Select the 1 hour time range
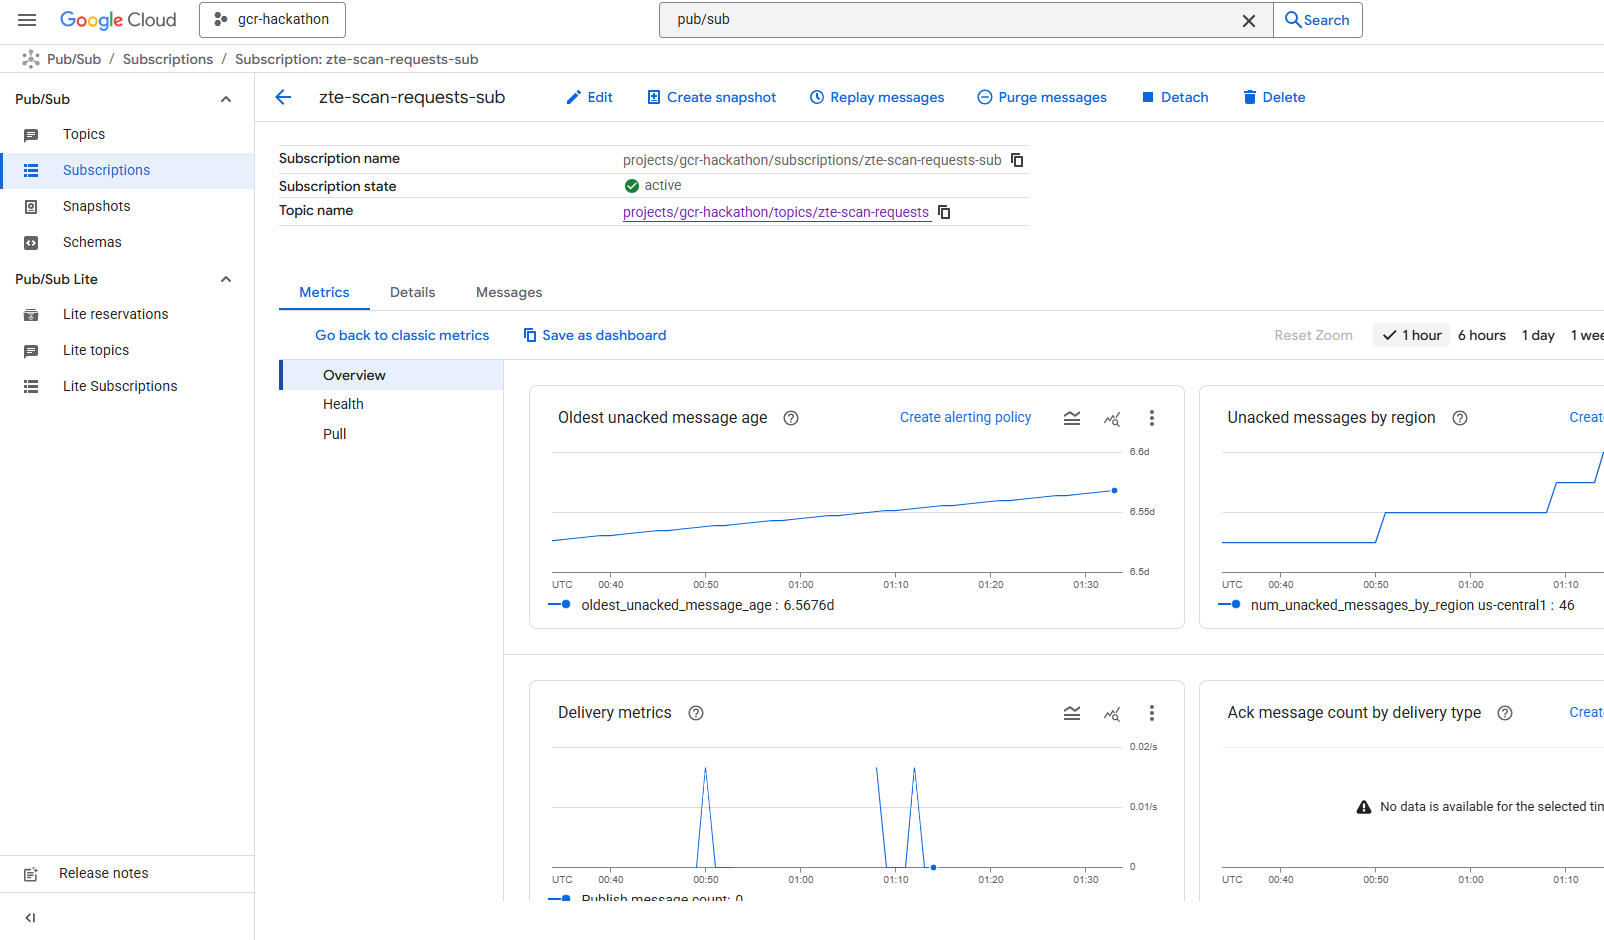Viewport: 1604px width, 940px height. pyautogui.click(x=1412, y=335)
